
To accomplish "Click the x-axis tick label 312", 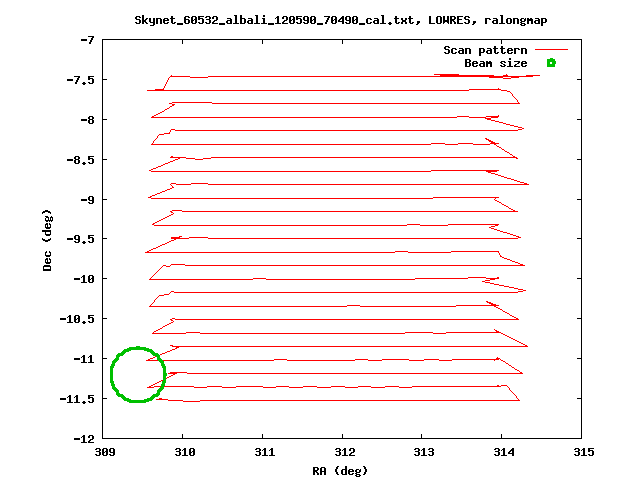I will [x=344, y=452].
